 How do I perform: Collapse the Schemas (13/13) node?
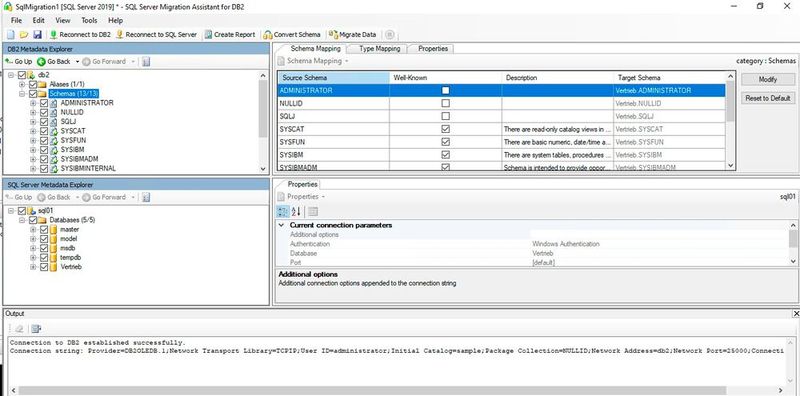pos(22,94)
